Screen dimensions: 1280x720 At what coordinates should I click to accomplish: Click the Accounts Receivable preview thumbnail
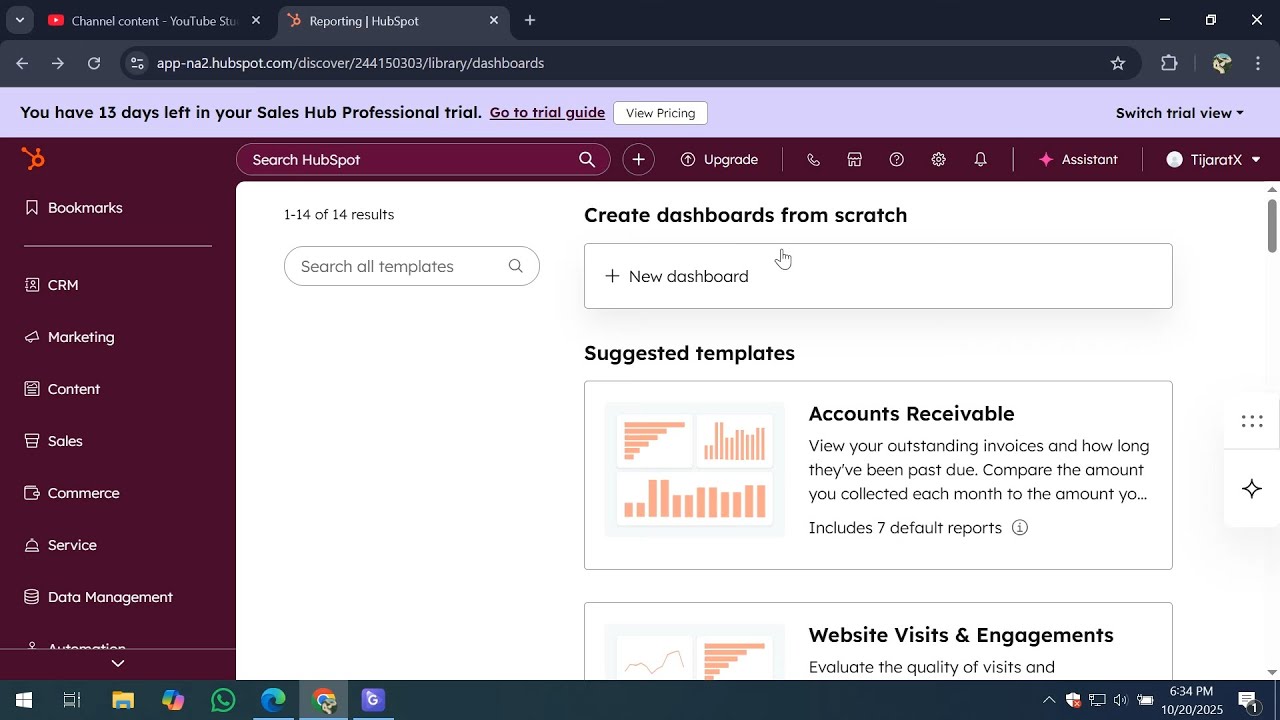695,470
